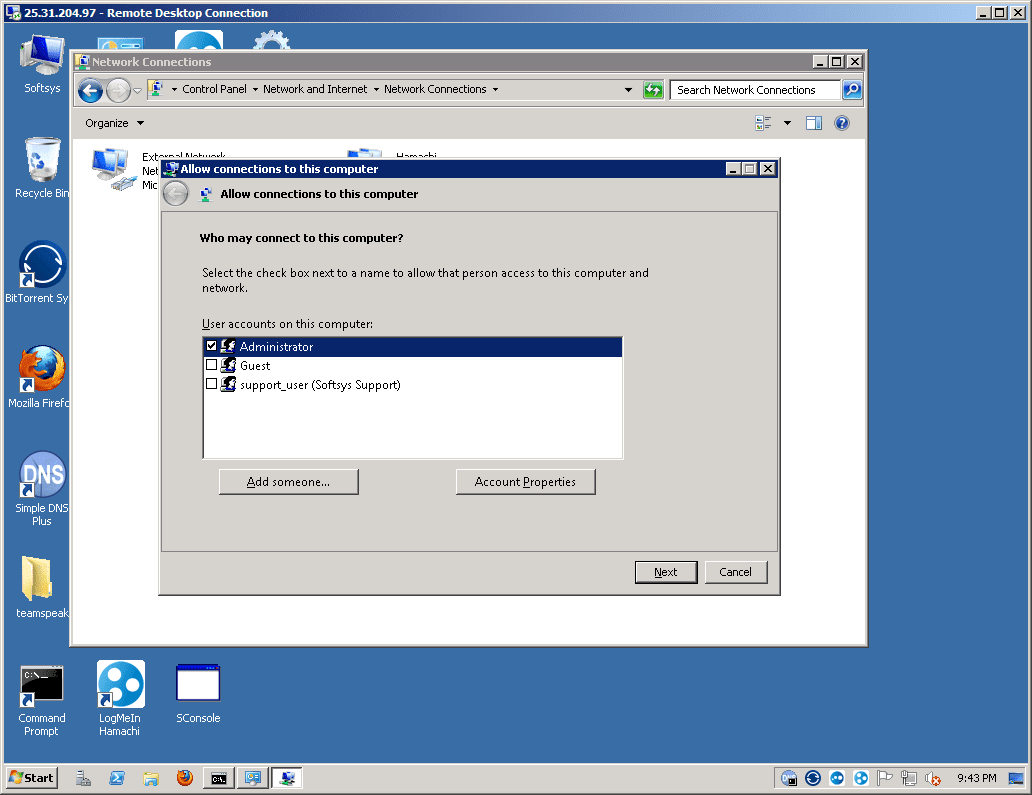Image resolution: width=1032 pixels, height=795 pixels.
Task: Click Control Panel breadcrumb in address bar
Action: (x=214, y=89)
